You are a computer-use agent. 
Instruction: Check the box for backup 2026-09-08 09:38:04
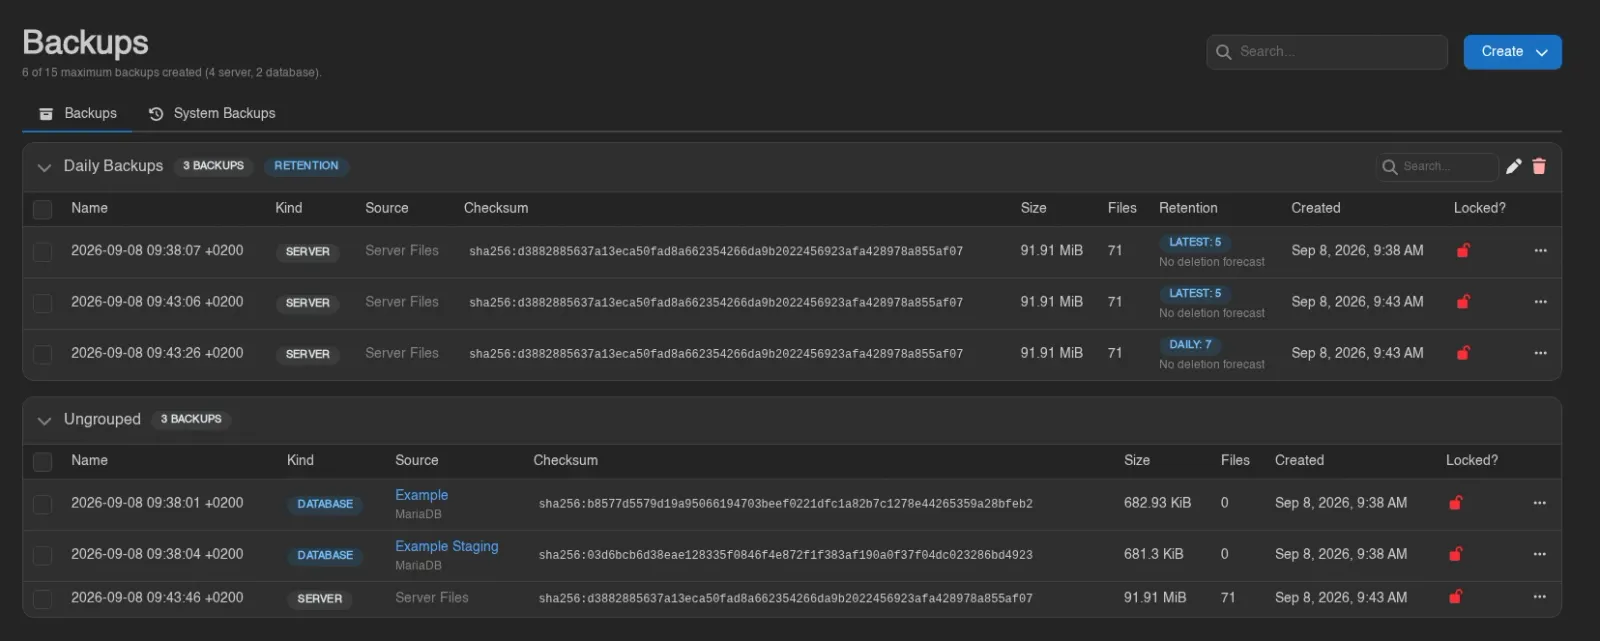click(x=43, y=555)
